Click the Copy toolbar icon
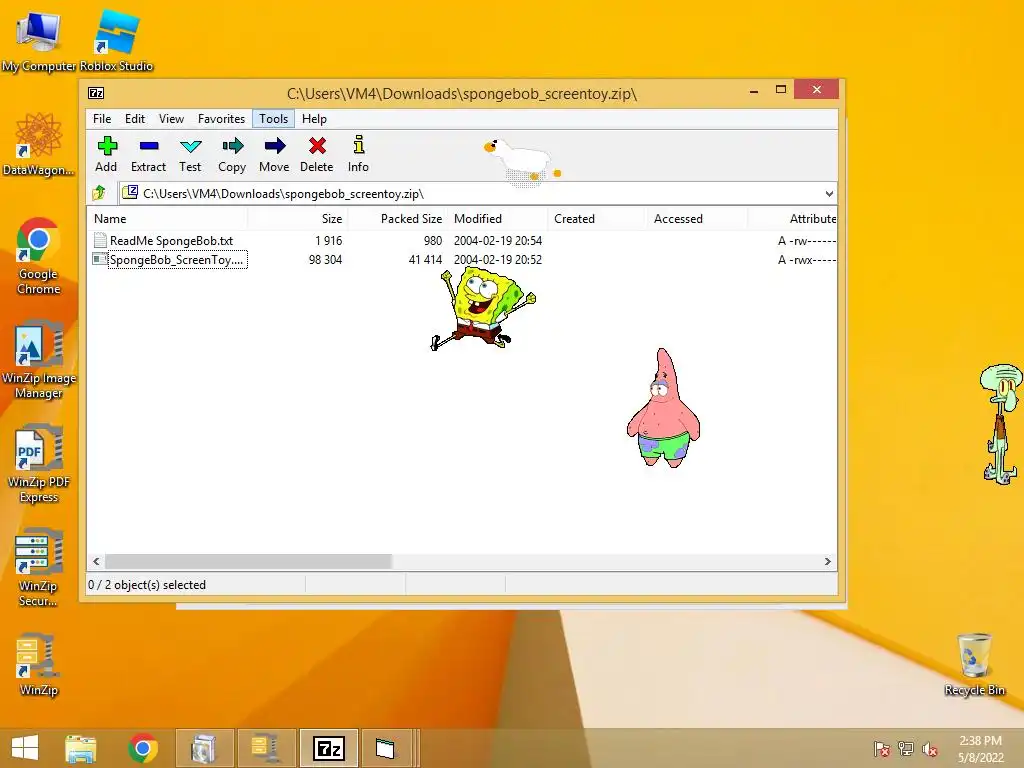This screenshot has height=768, width=1024. coord(232,155)
